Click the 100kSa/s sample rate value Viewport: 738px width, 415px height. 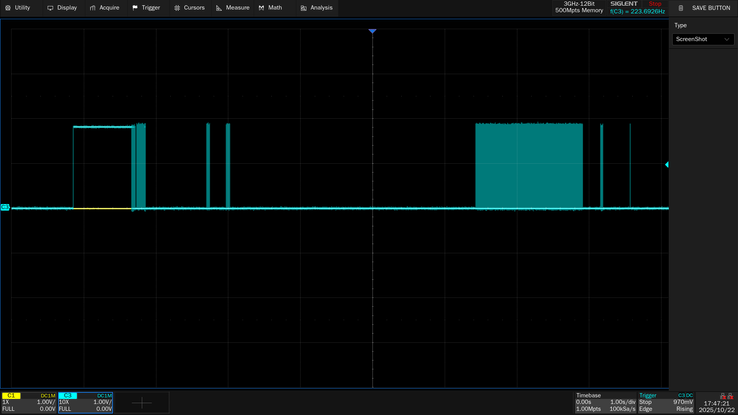[x=623, y=409]
